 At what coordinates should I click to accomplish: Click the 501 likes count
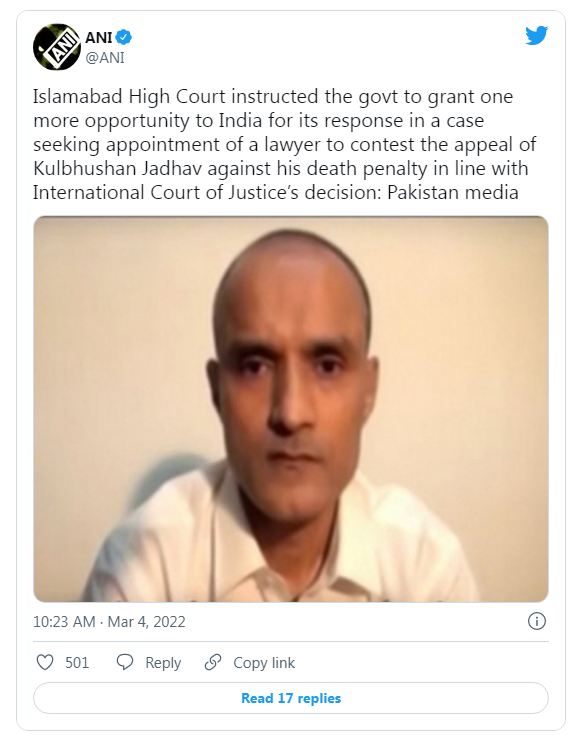pyautogui.click(x=77, y=663)
